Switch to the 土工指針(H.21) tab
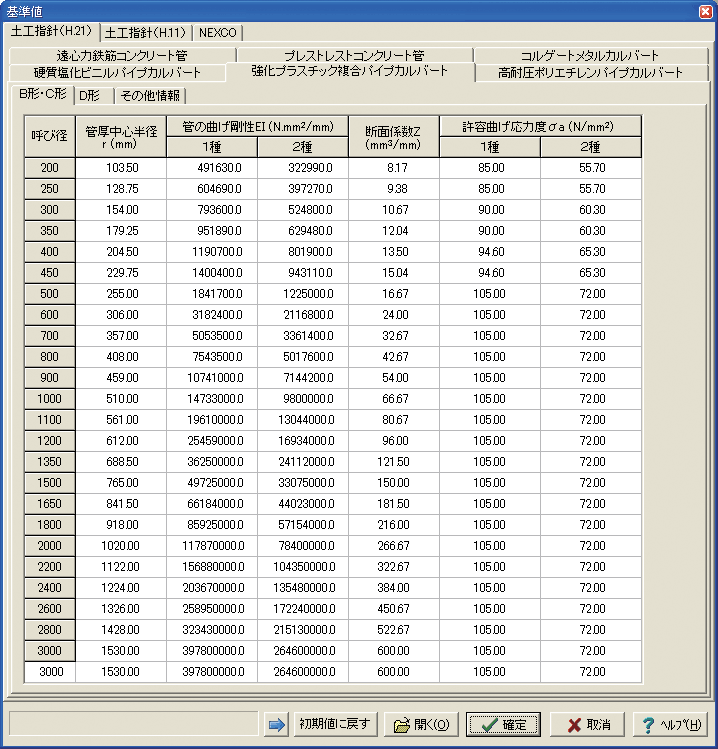The height and width of the screenshot is (749, 718). (x=51, y=32)
